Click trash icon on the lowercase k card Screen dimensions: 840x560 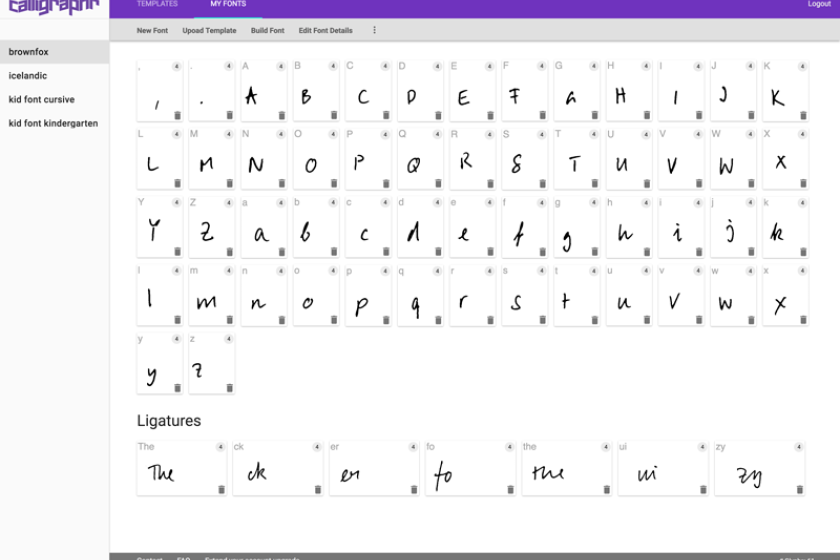coord(803,251)
